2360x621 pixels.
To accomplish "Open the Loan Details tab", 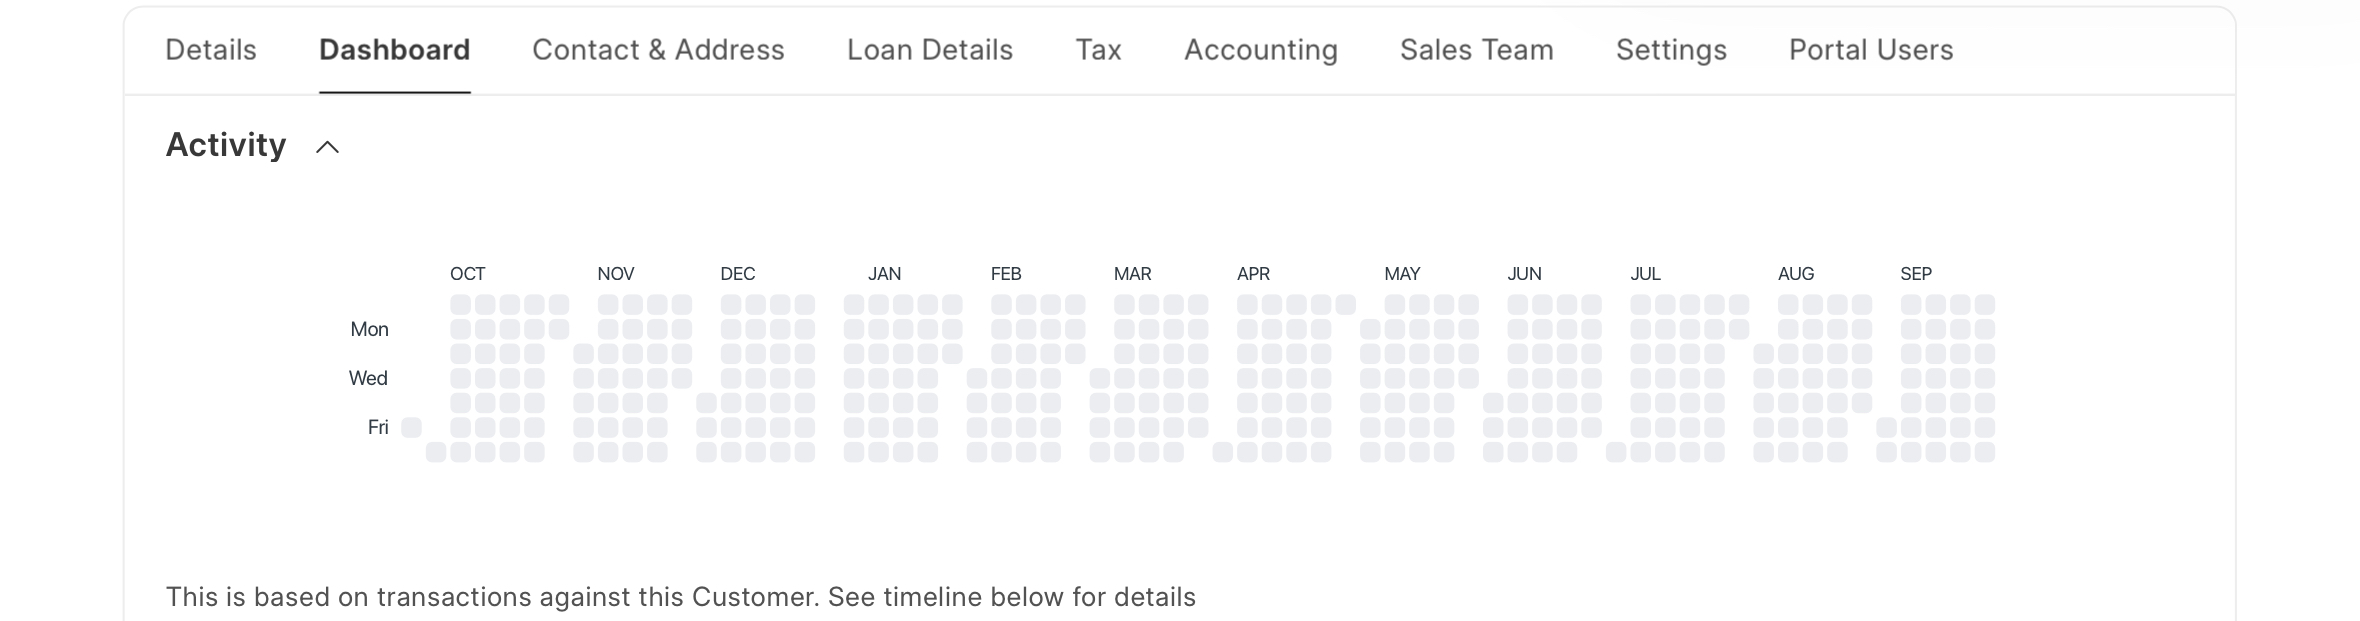I will [x=929, y=50].
